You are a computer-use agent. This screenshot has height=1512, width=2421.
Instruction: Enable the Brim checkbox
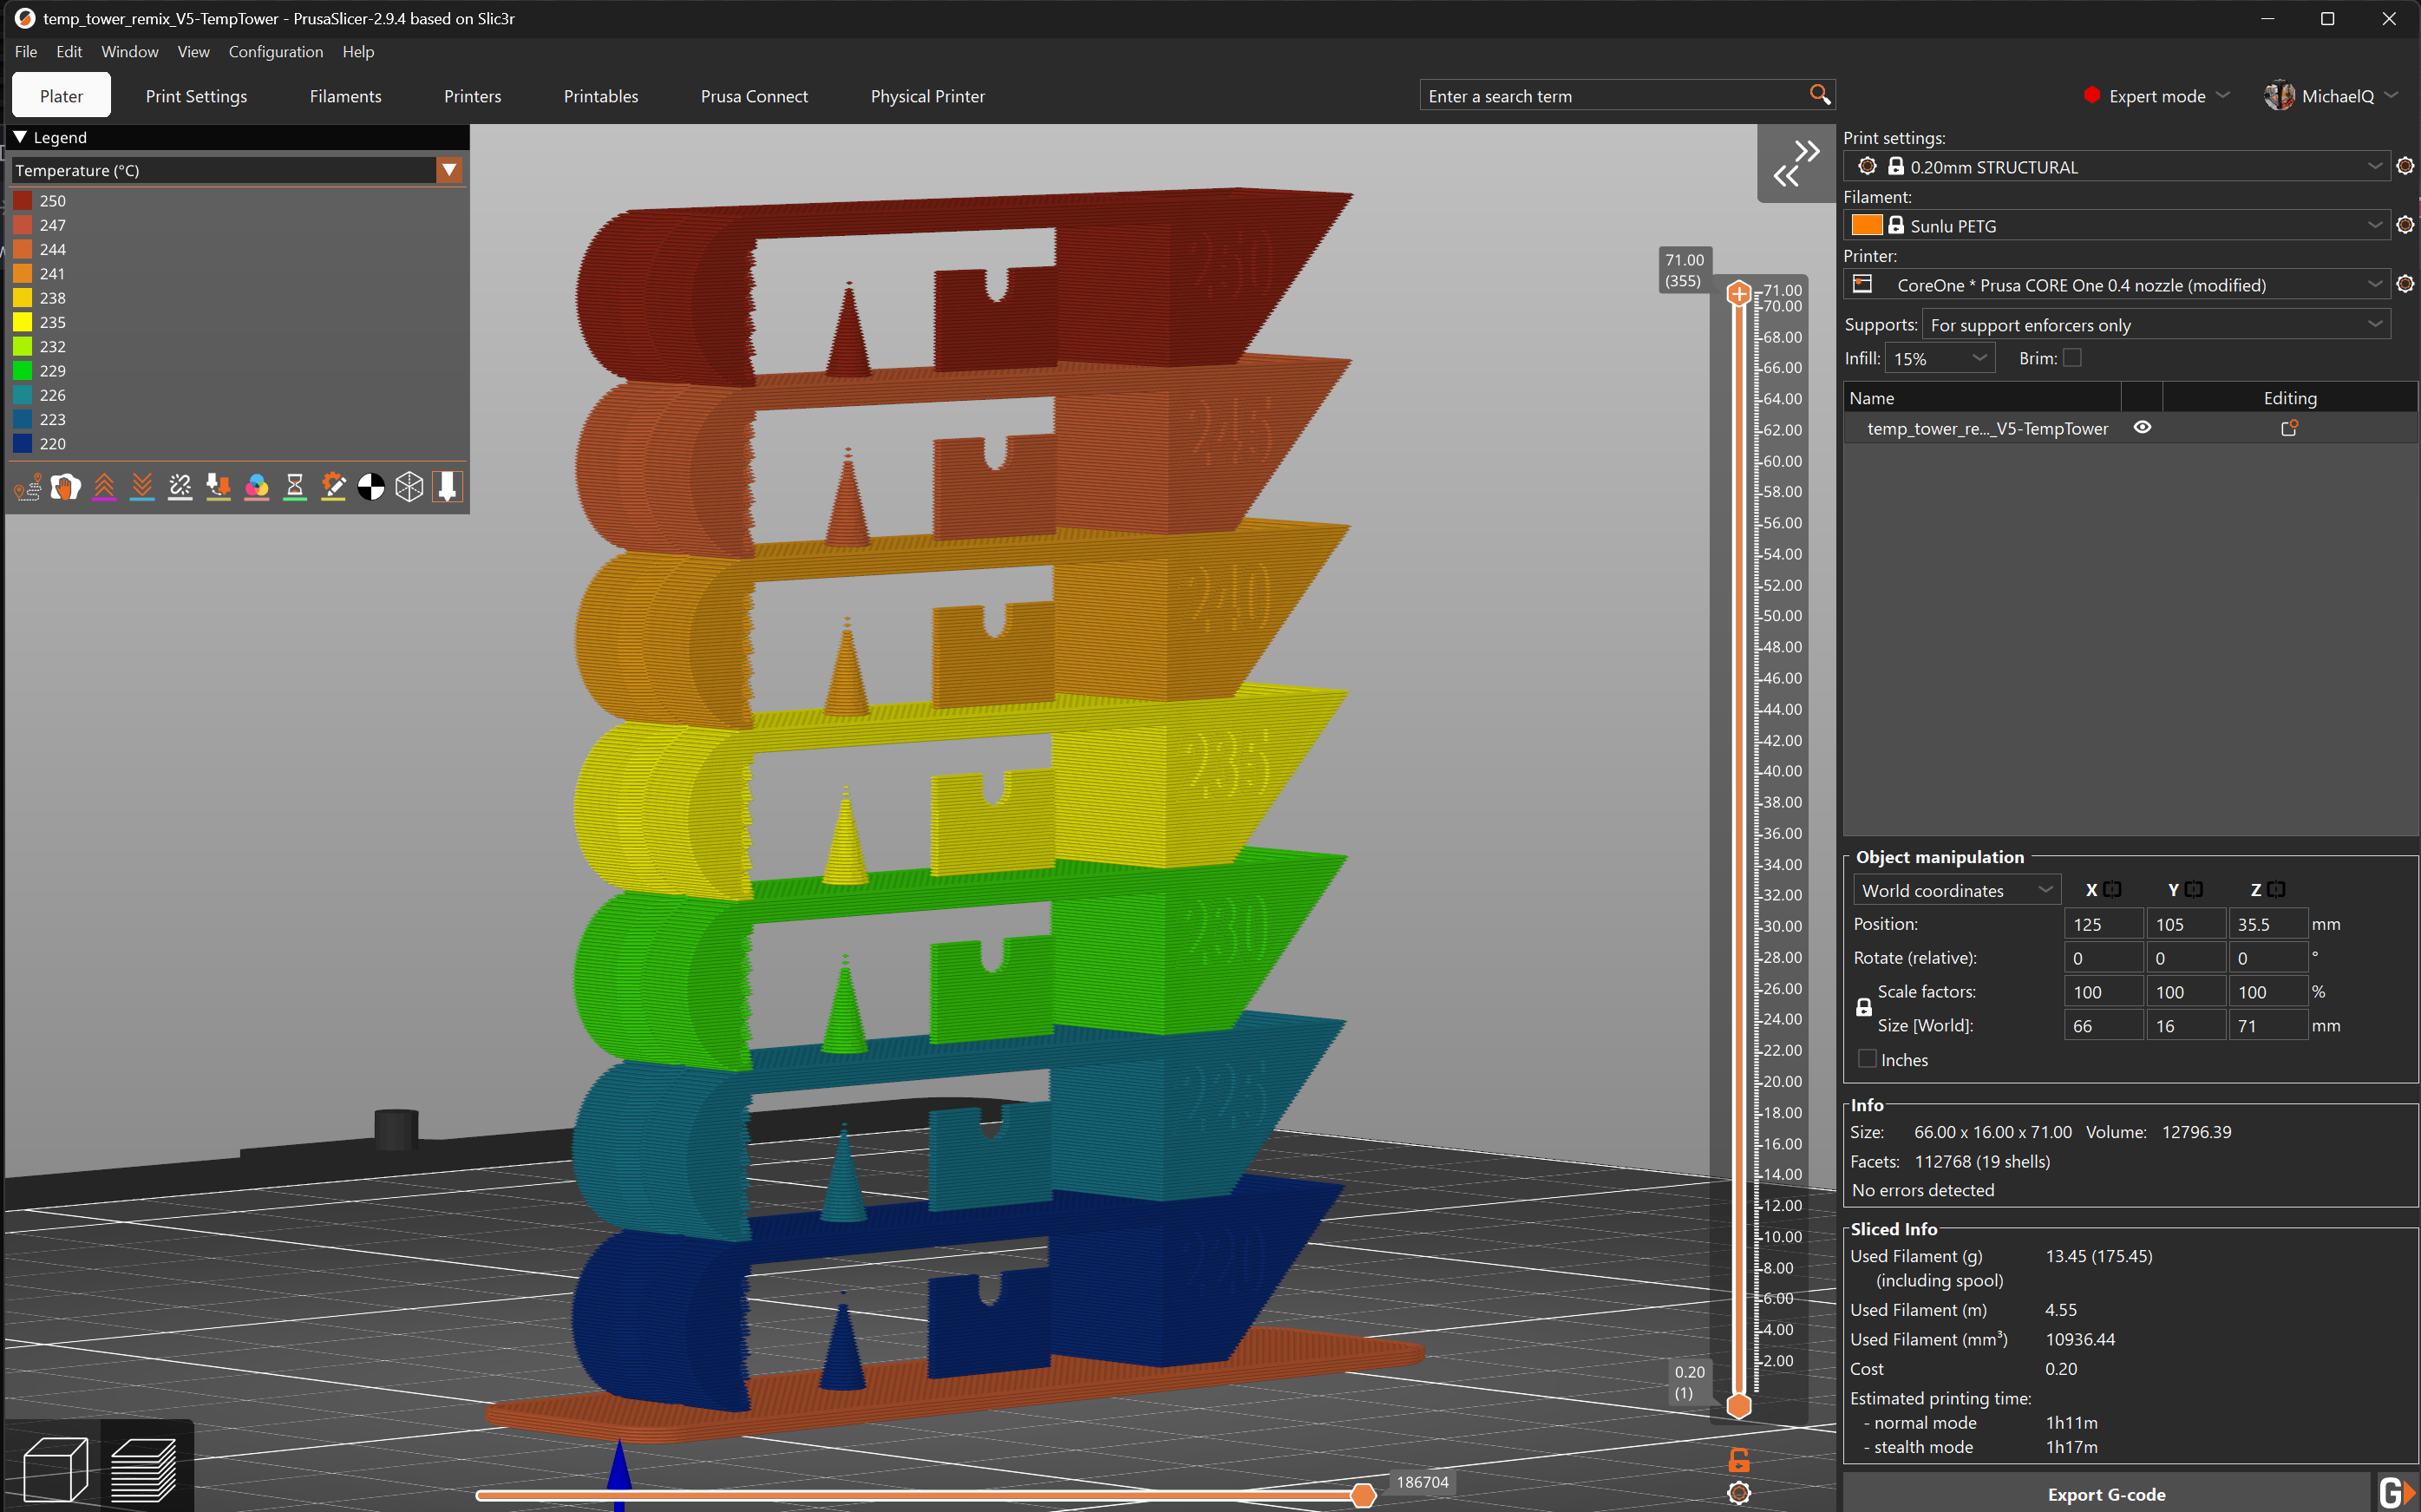2072,357
